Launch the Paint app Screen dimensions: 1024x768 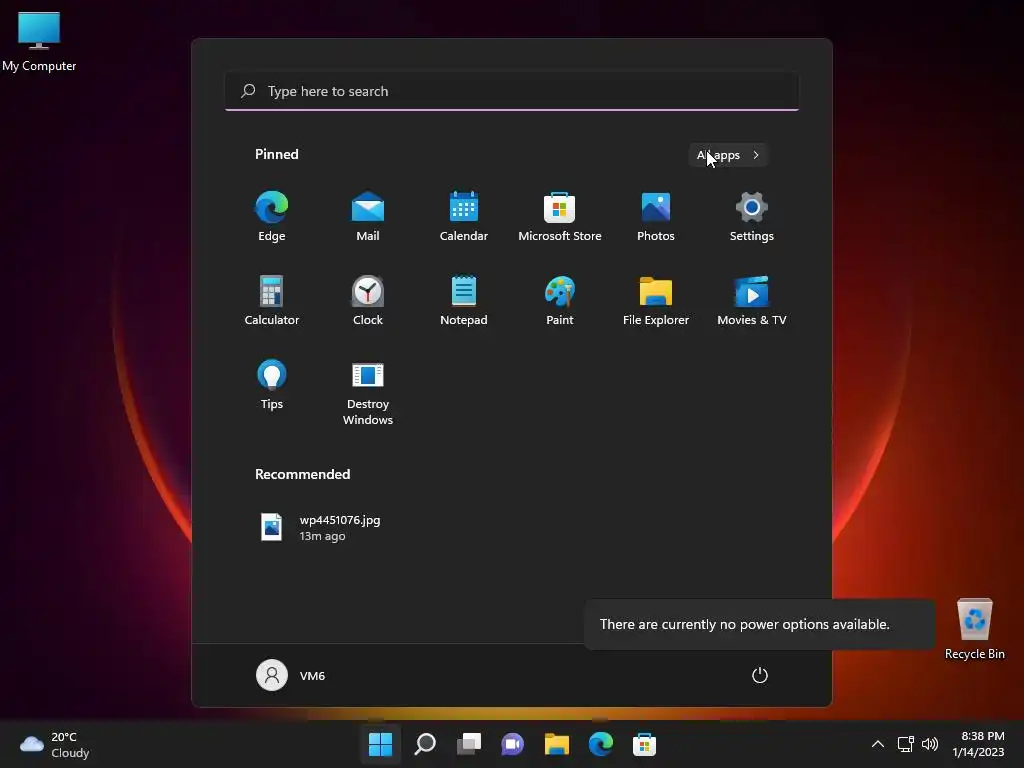click(x=560, y=300)
